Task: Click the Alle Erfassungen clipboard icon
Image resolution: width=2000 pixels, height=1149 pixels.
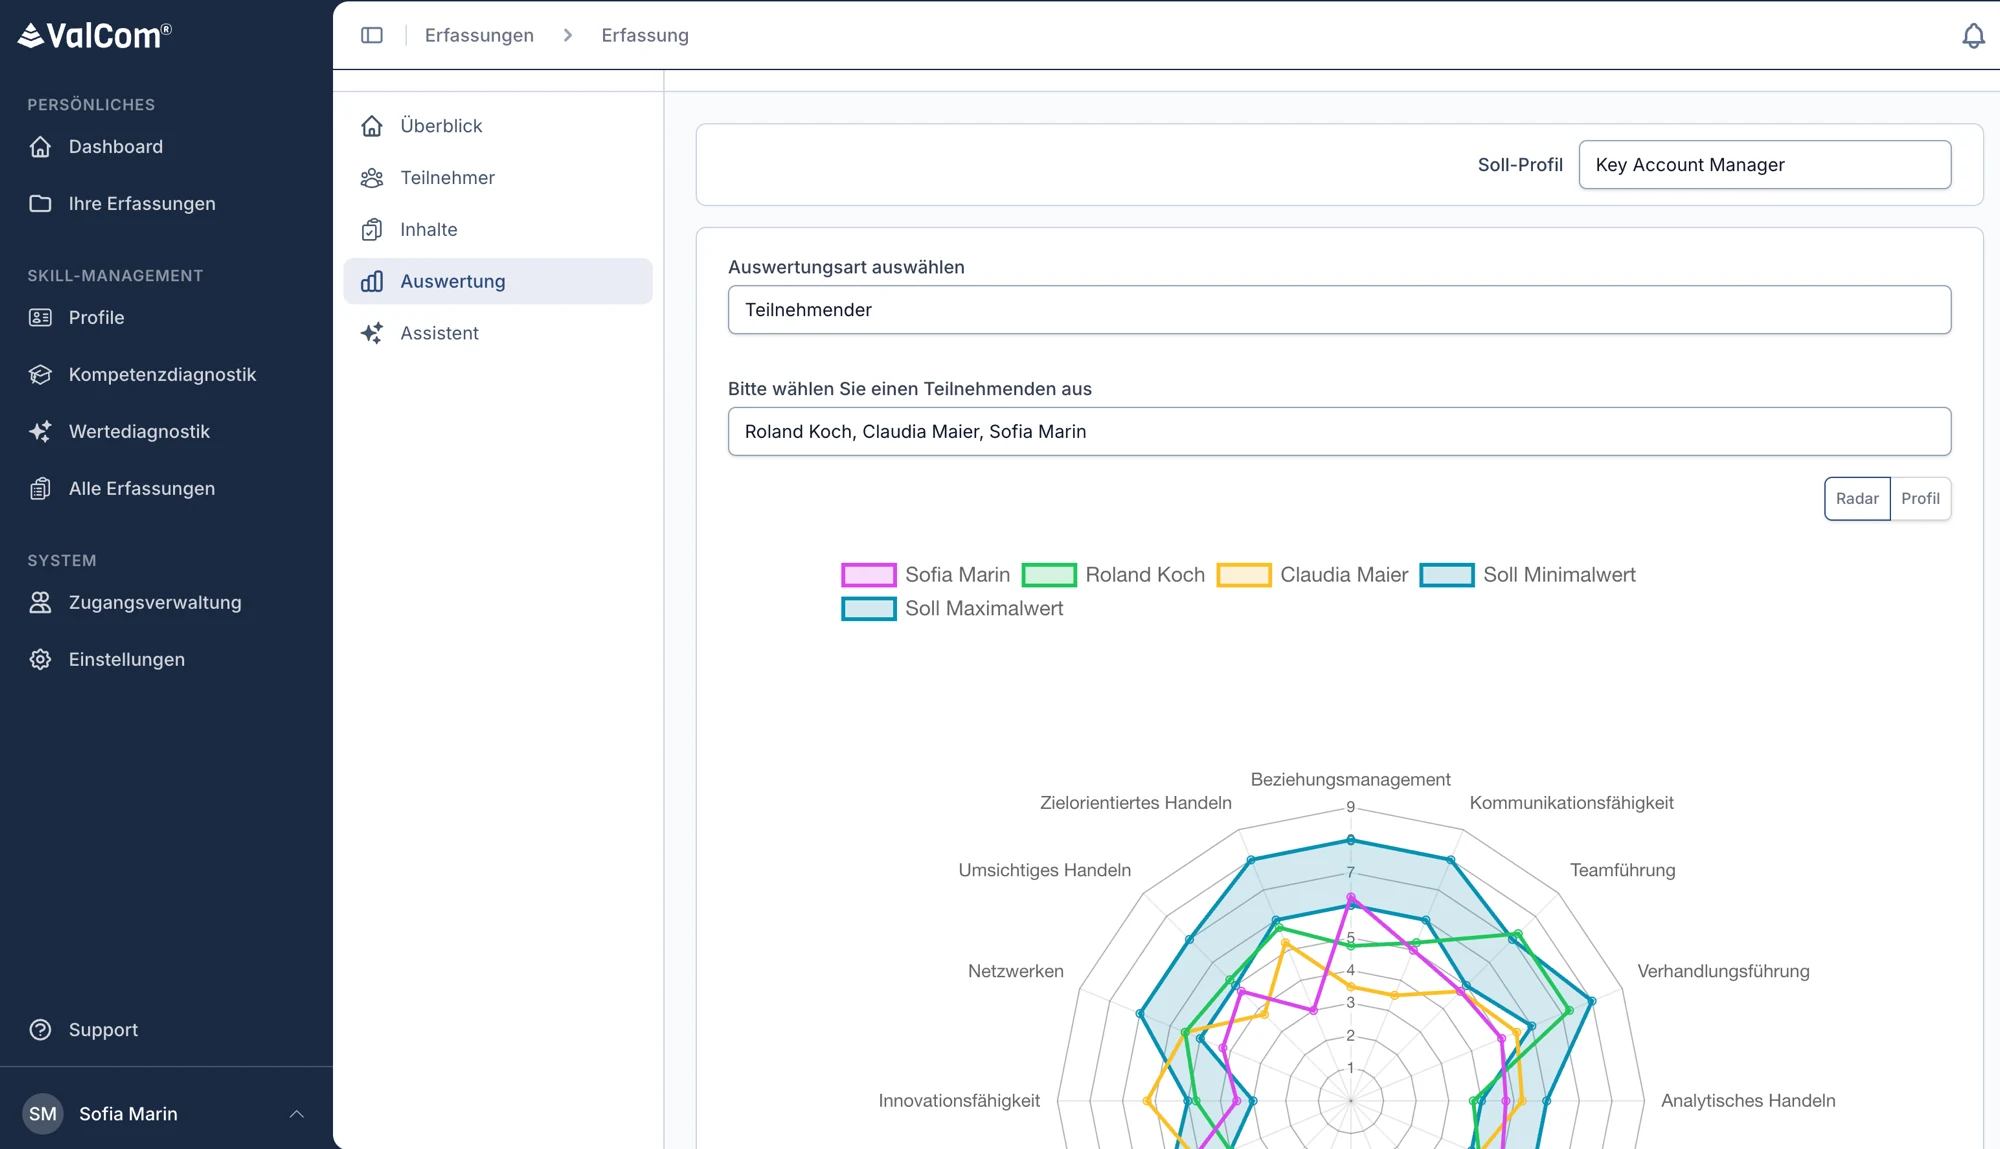Action: click(40, 489)
